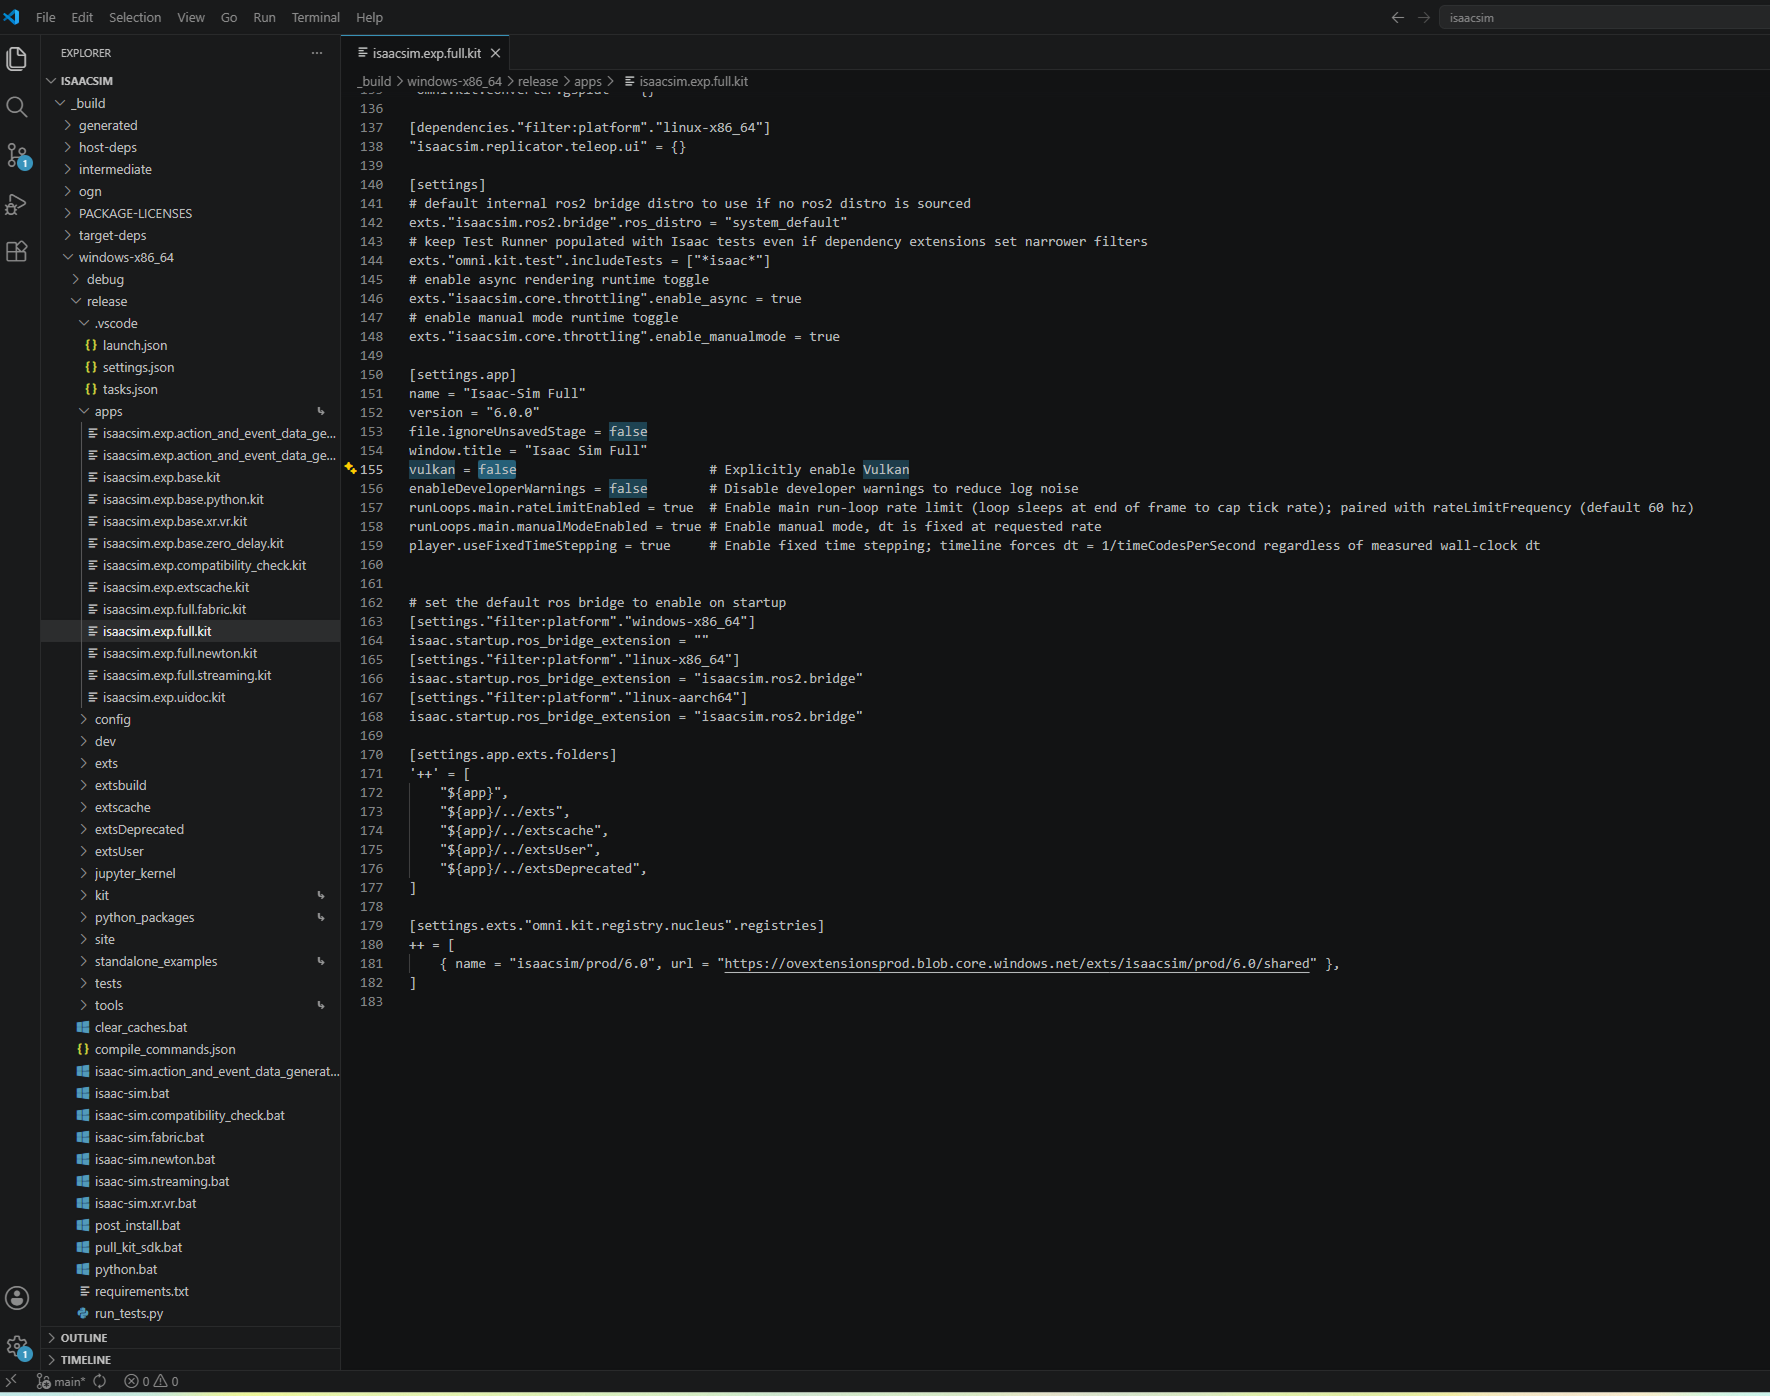Go forward with navigation arrow
This screenshot has height=1396, width=1770.
click(1424, 17)
